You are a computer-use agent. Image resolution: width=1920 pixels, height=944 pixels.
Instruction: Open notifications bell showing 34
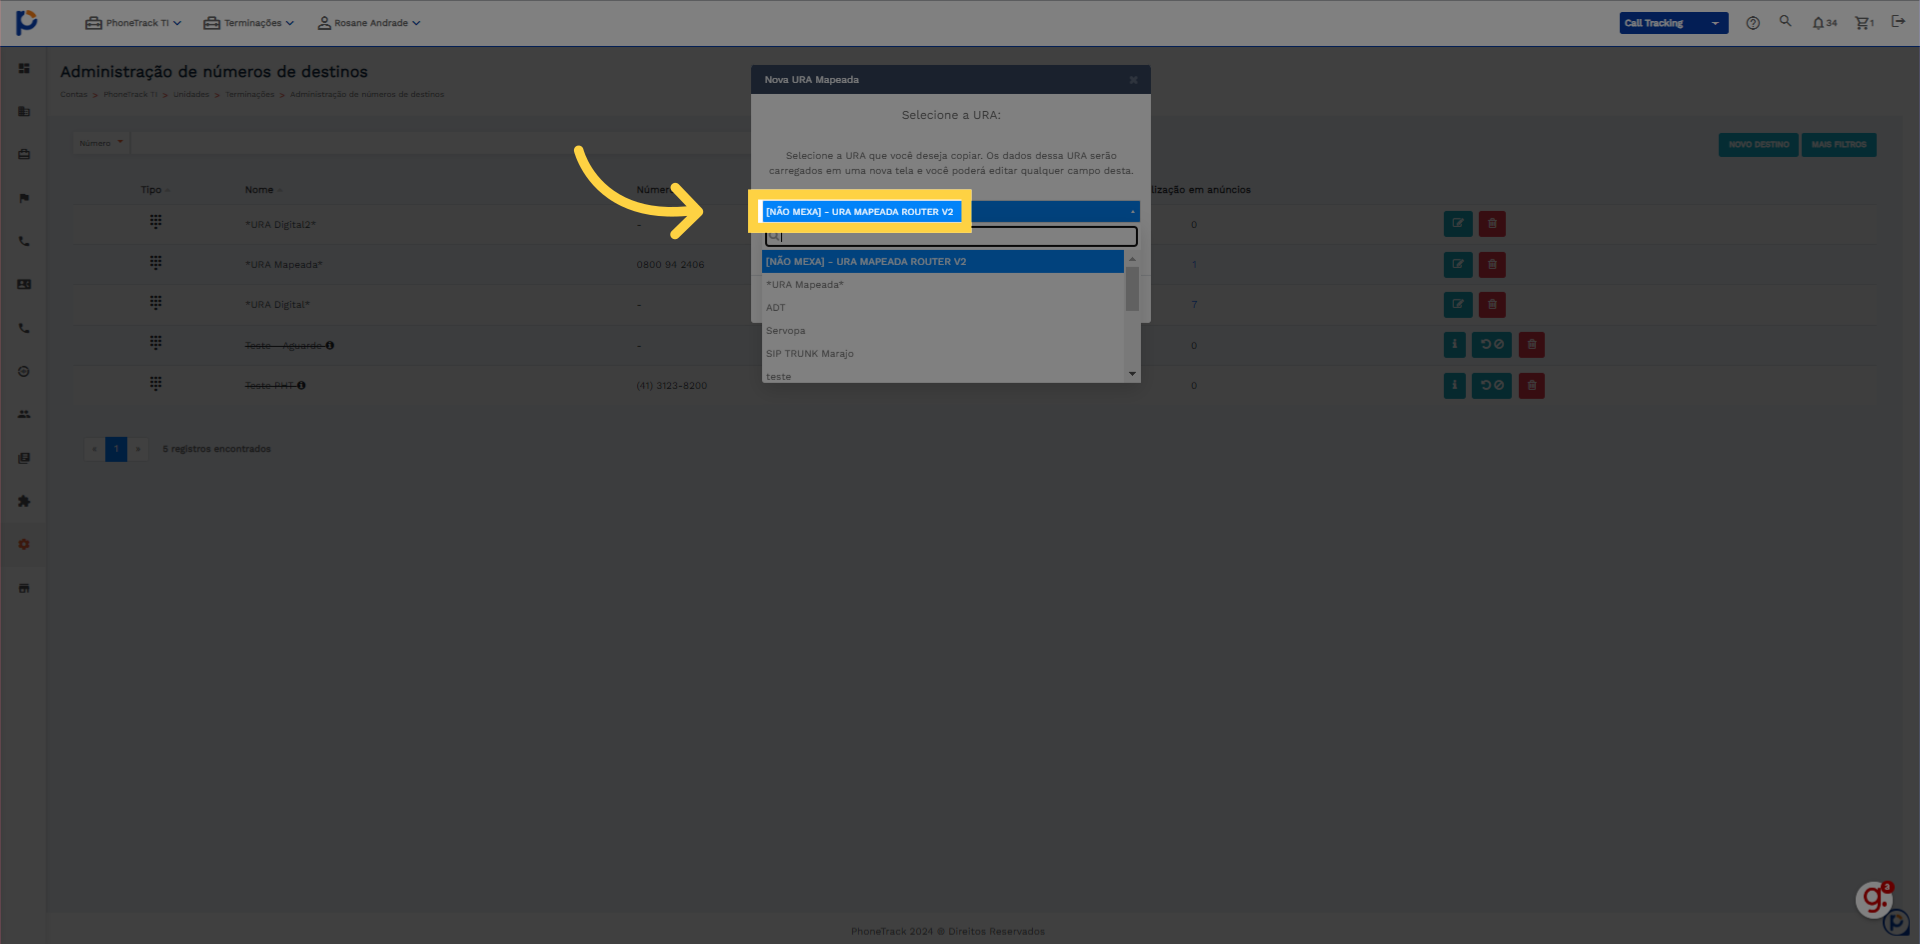[x=1824, y=23]
